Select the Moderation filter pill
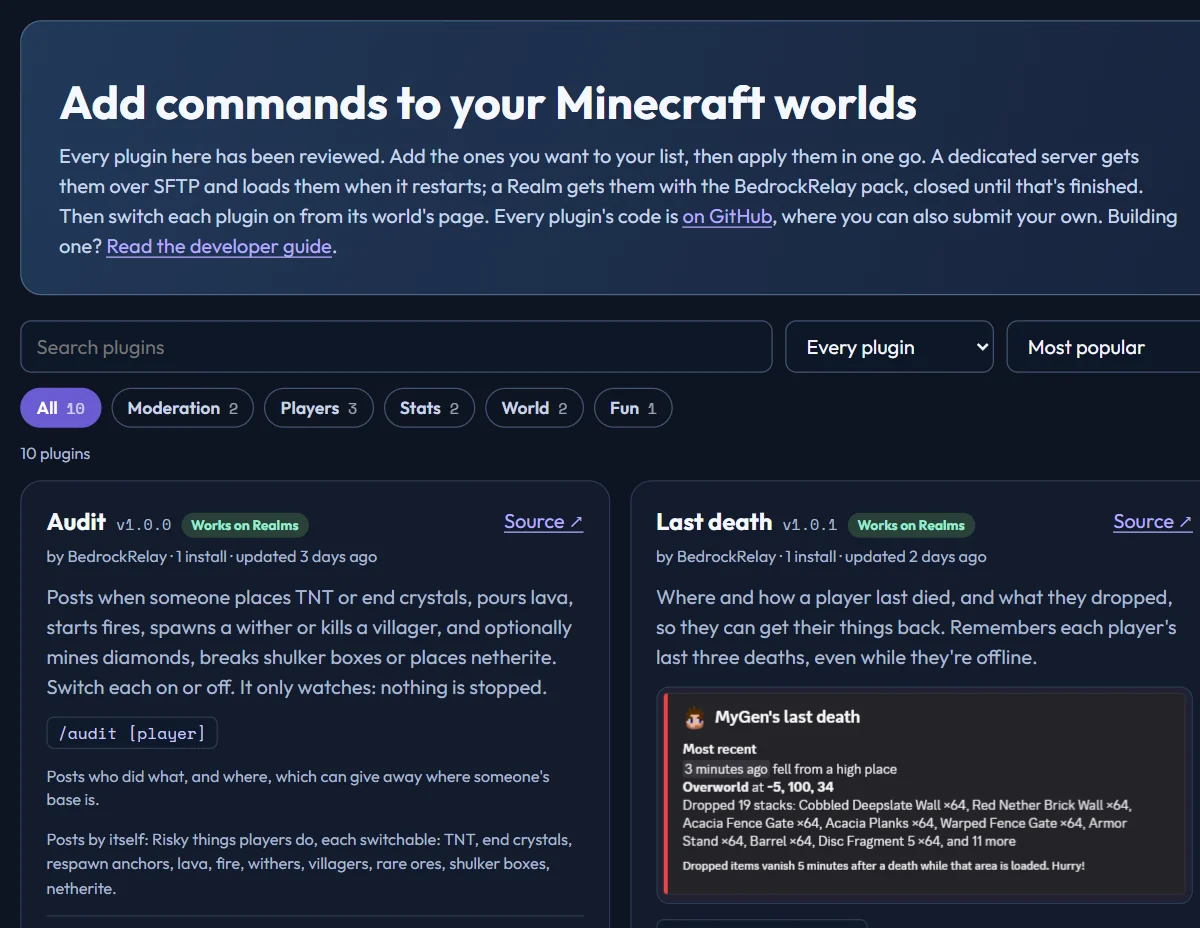Image resolution: width=1200 pixels, height=928 pixels. pyautogui.click(x=183, y=408)
